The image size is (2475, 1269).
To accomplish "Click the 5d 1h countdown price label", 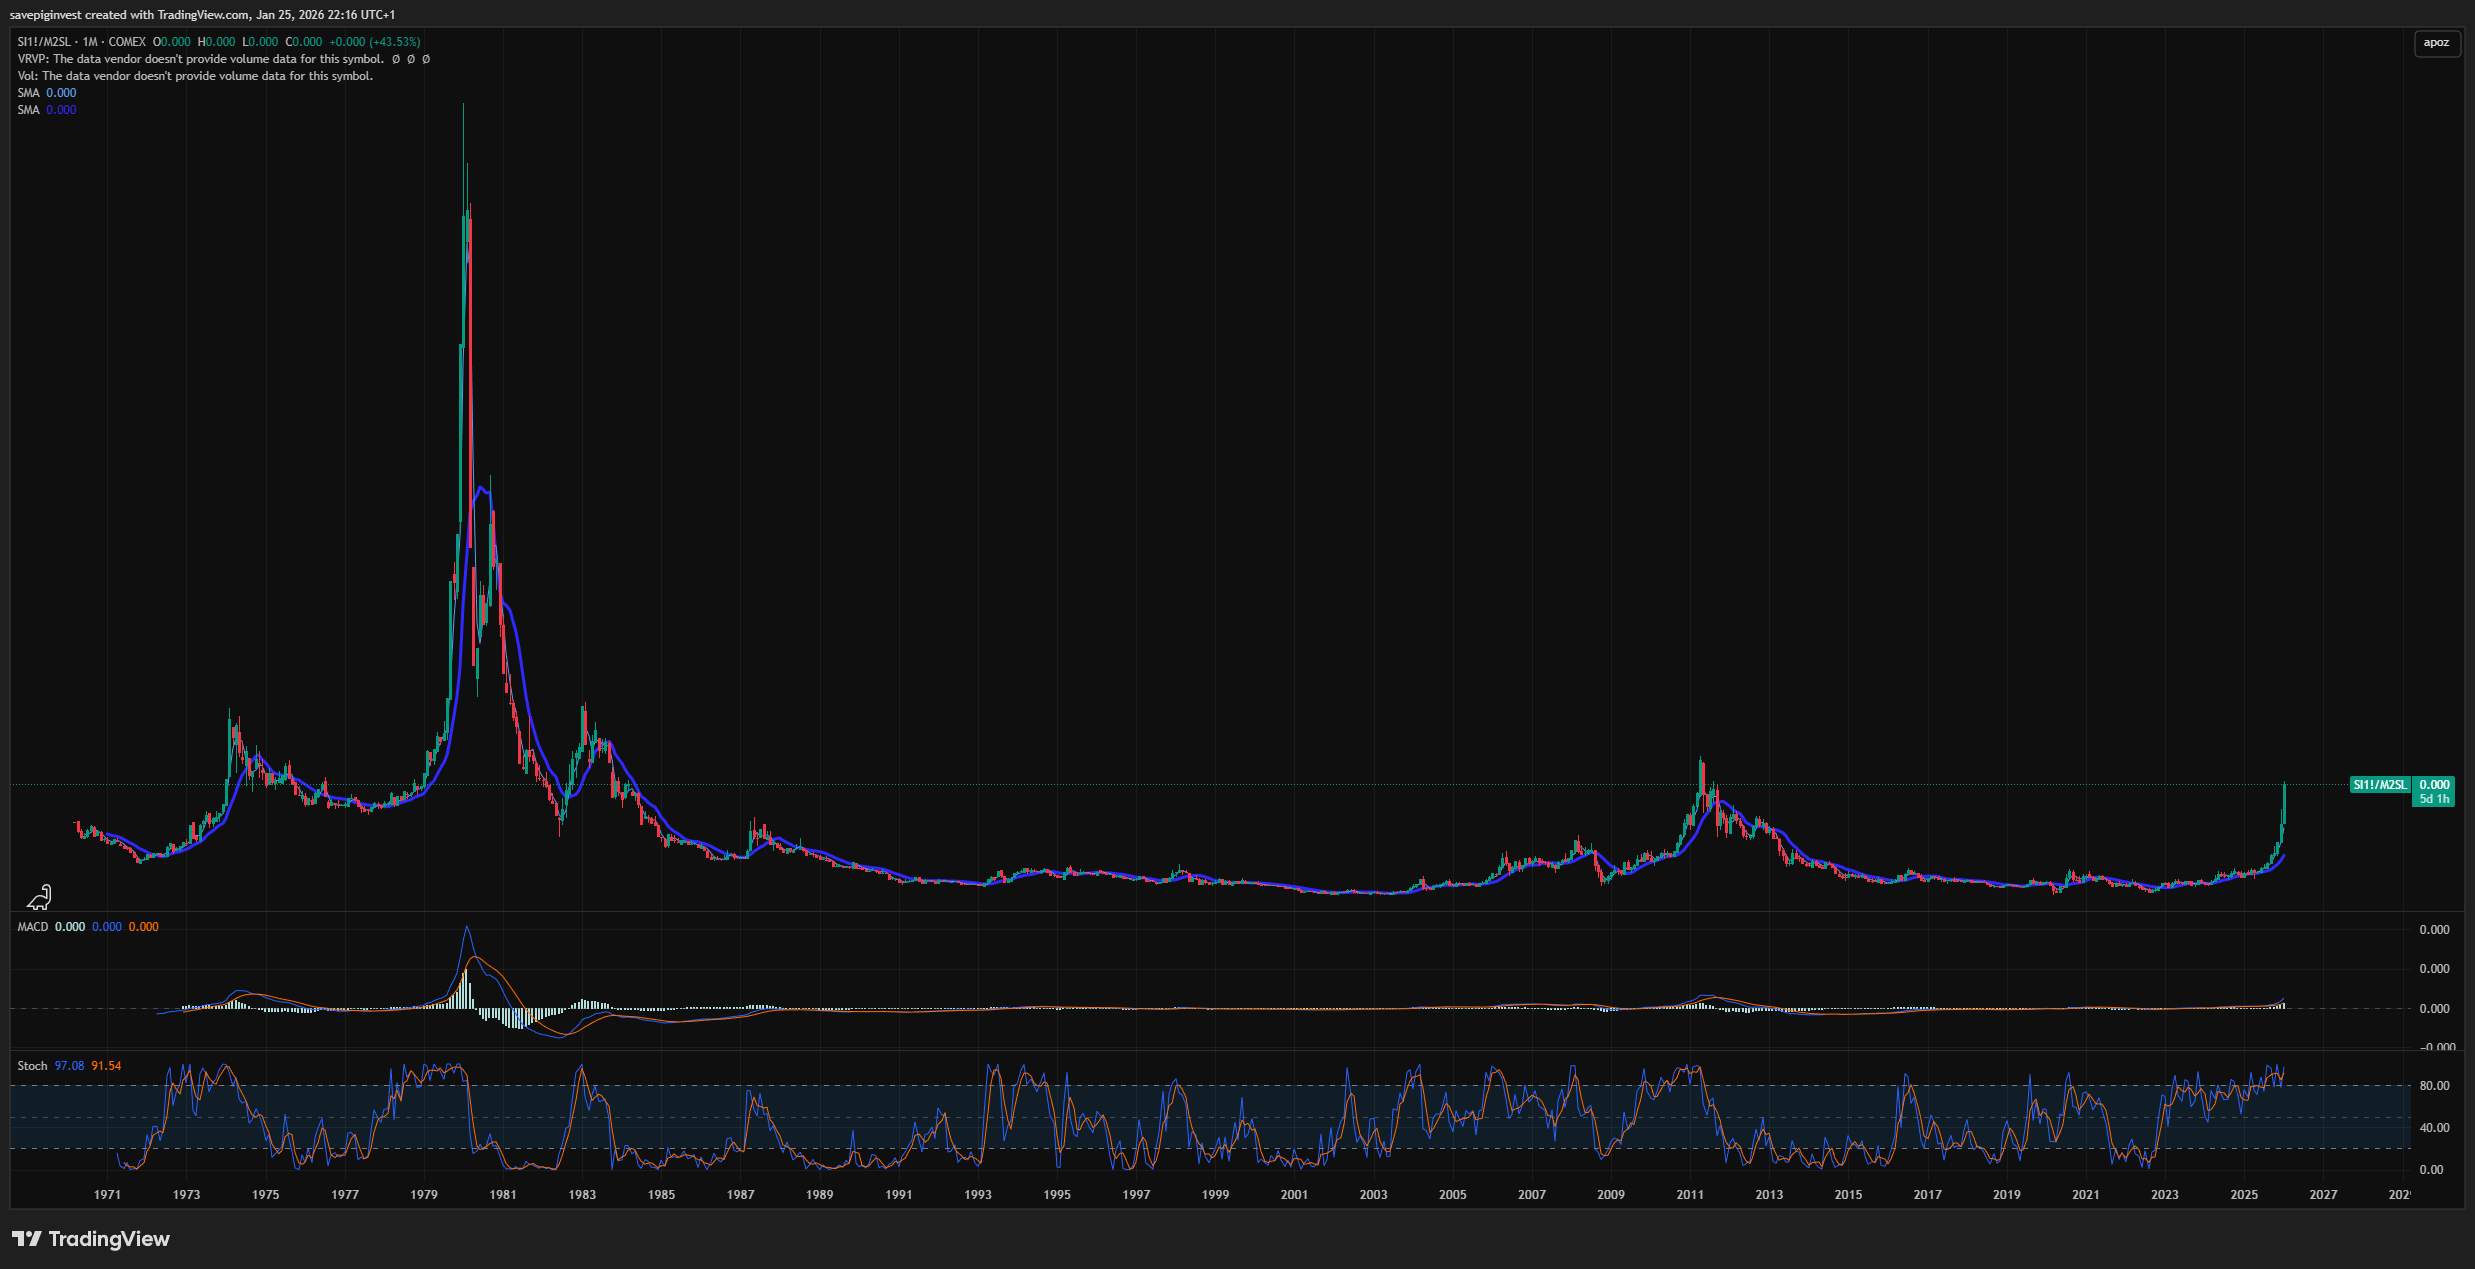I will tap(2433, 799).
